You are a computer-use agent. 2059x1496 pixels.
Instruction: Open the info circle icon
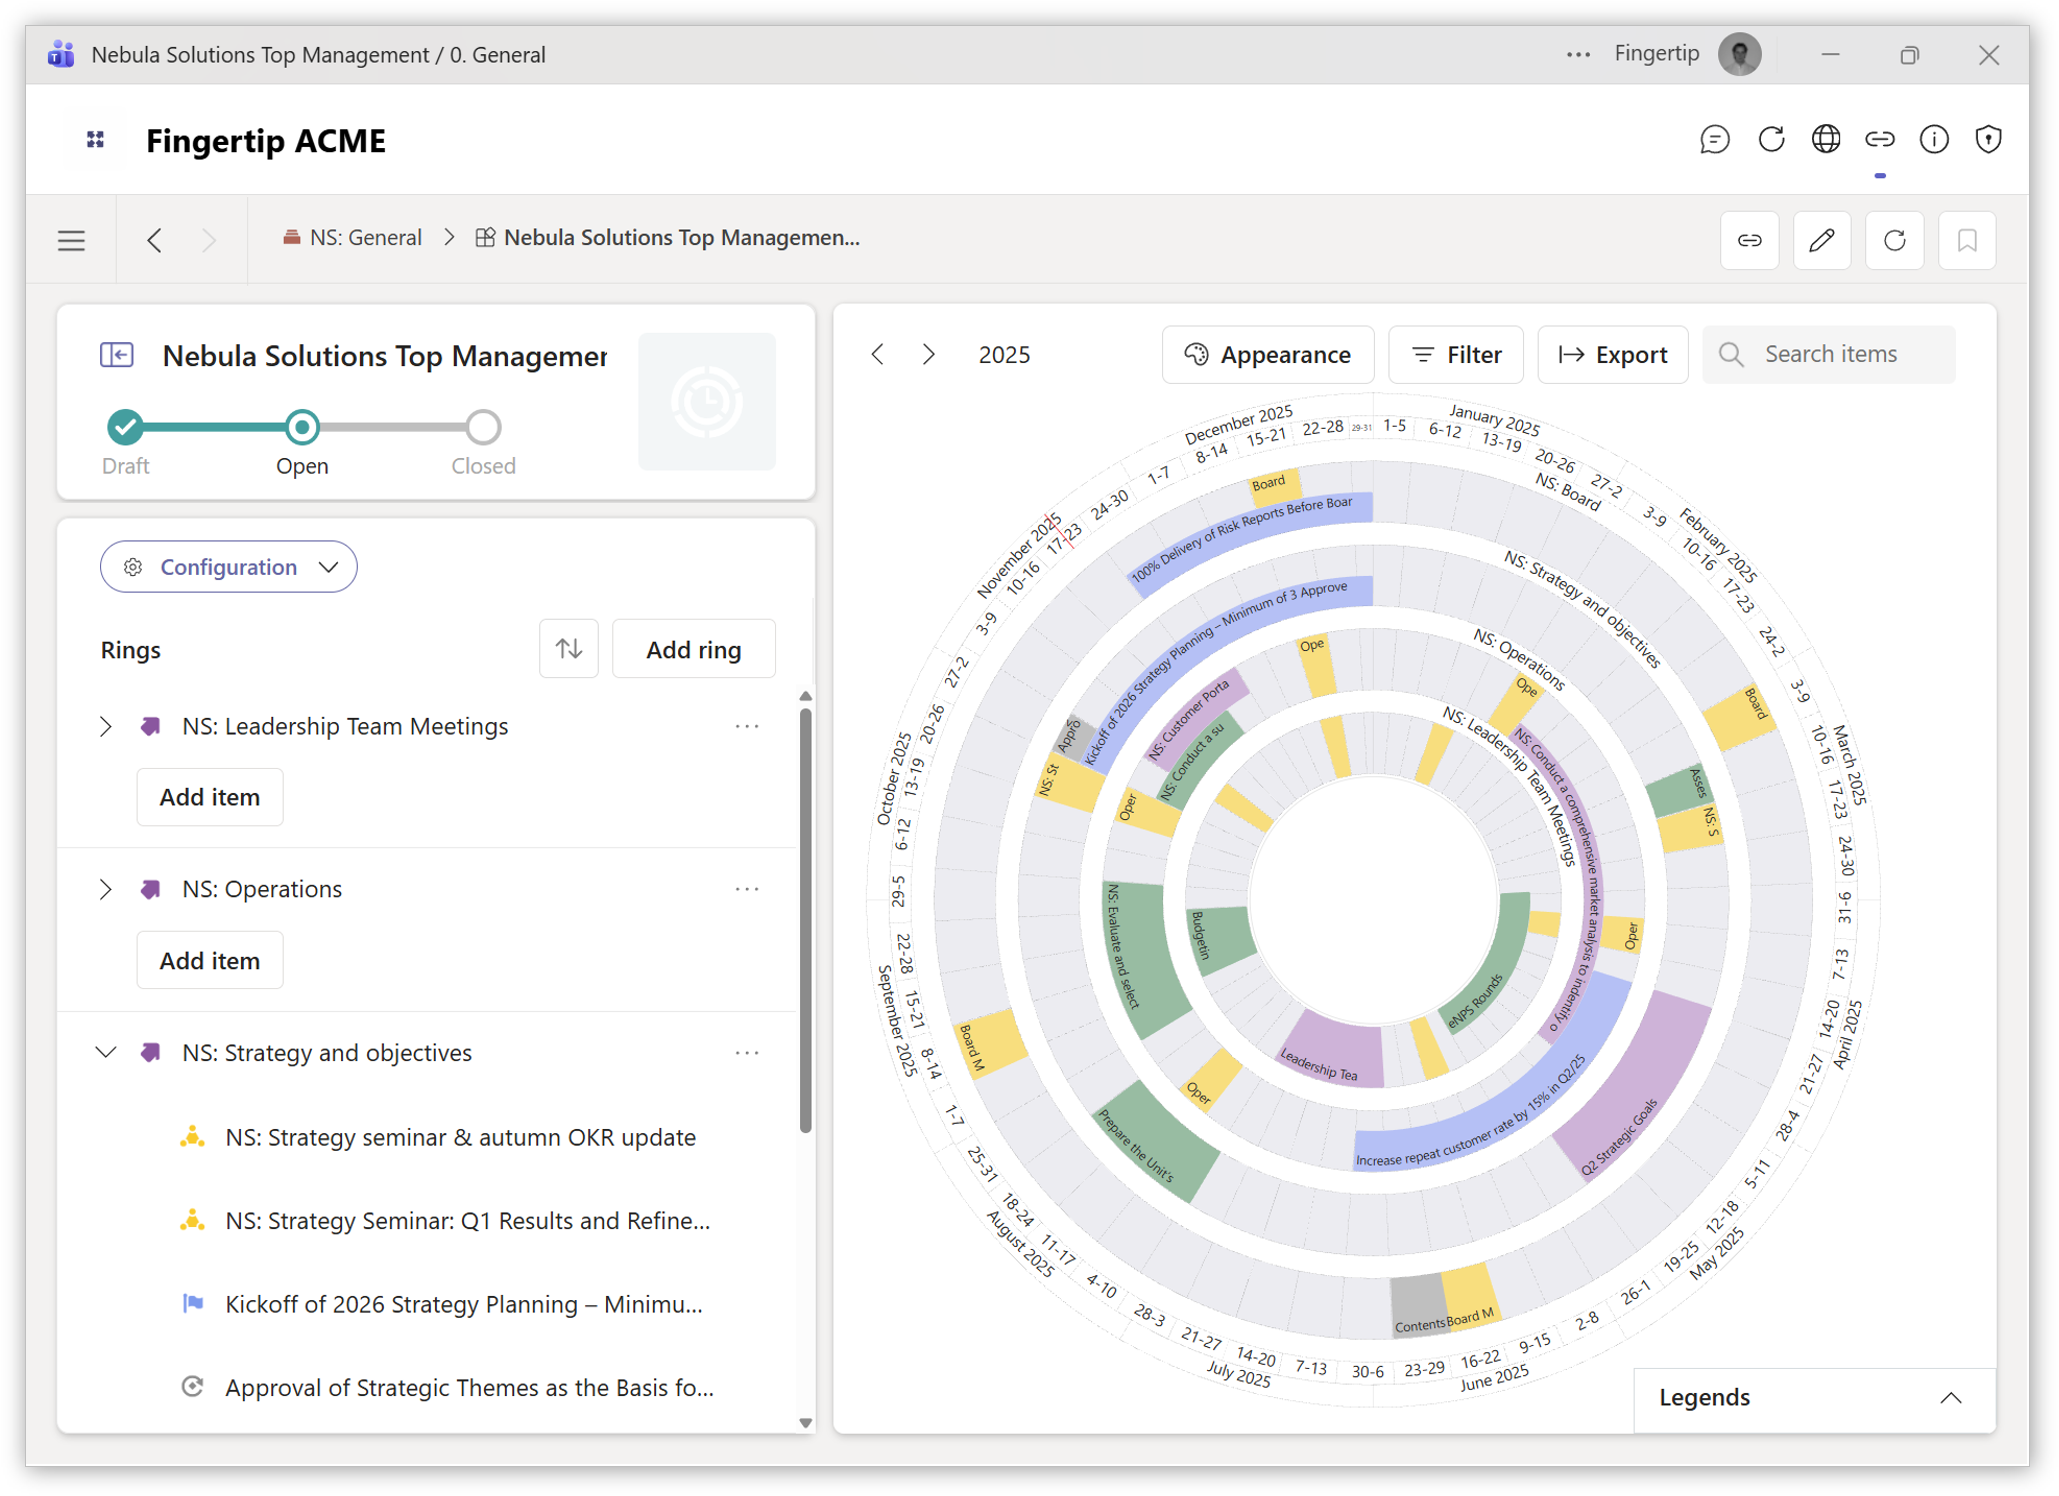[x=1934, y=139]
